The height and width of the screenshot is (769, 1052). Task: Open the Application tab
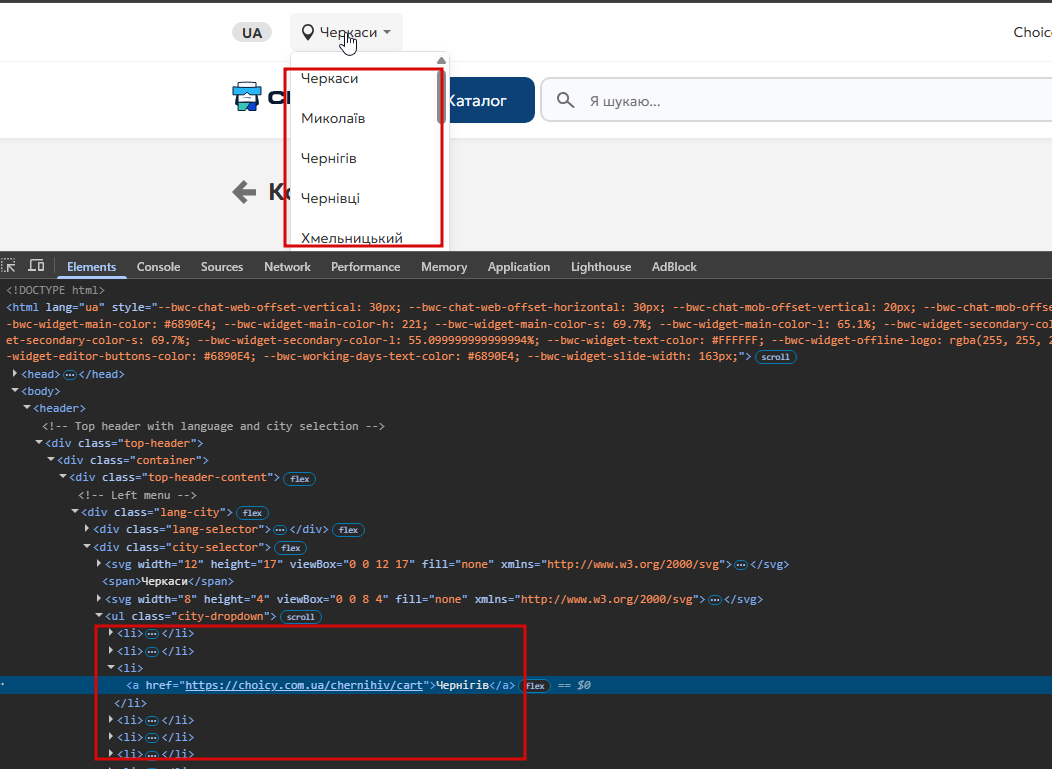coord(519,266)
